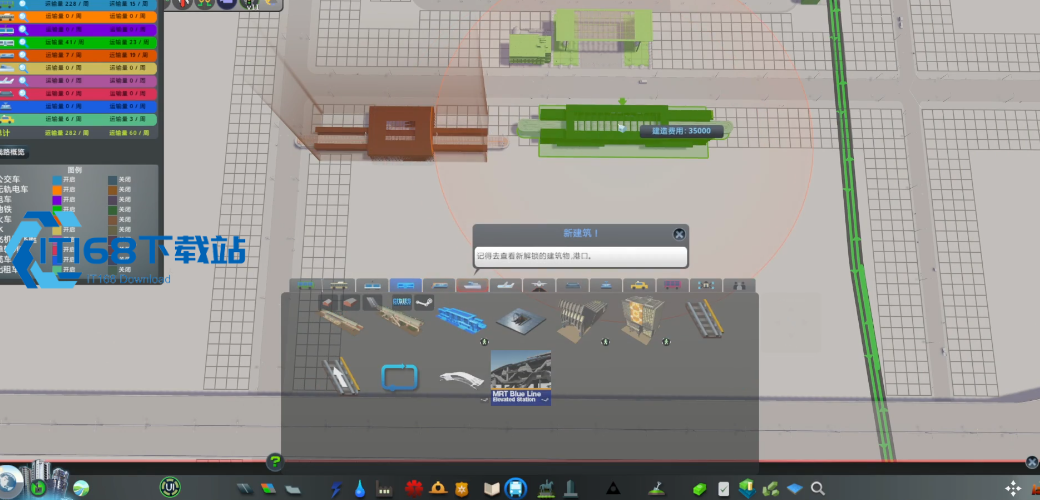
Task: Switch to the yellow taxi tab
Action: coord(639,285)
